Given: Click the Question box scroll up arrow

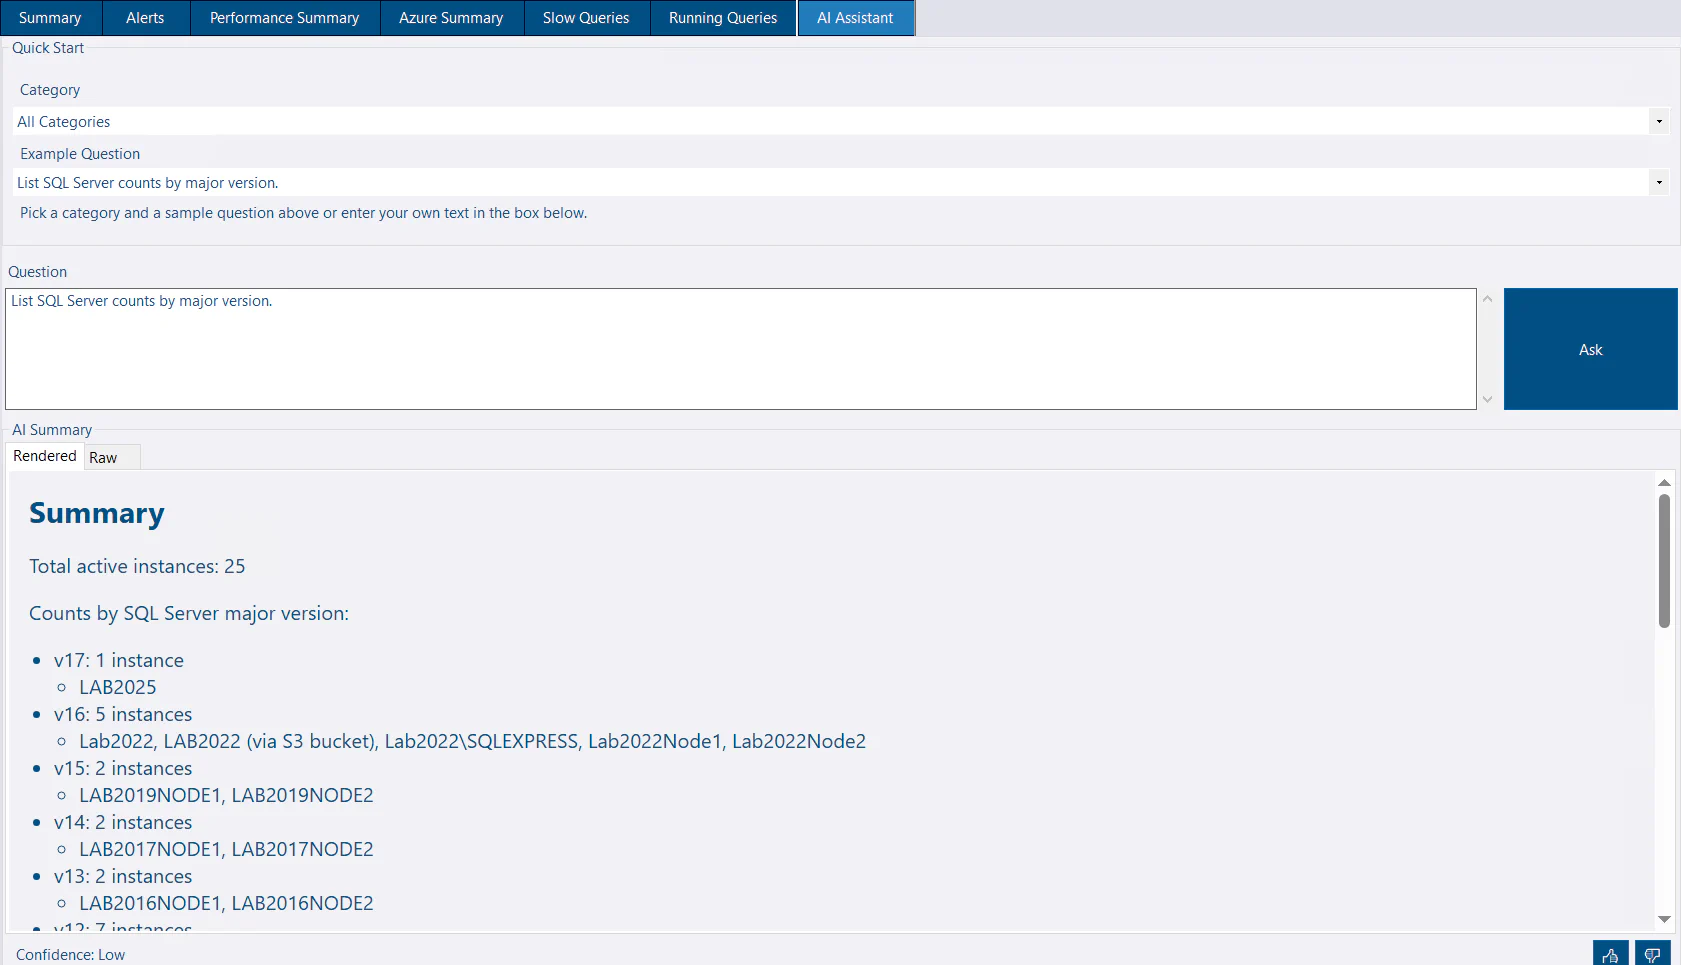Looking at the screenshot, I should coord(1487,299).
